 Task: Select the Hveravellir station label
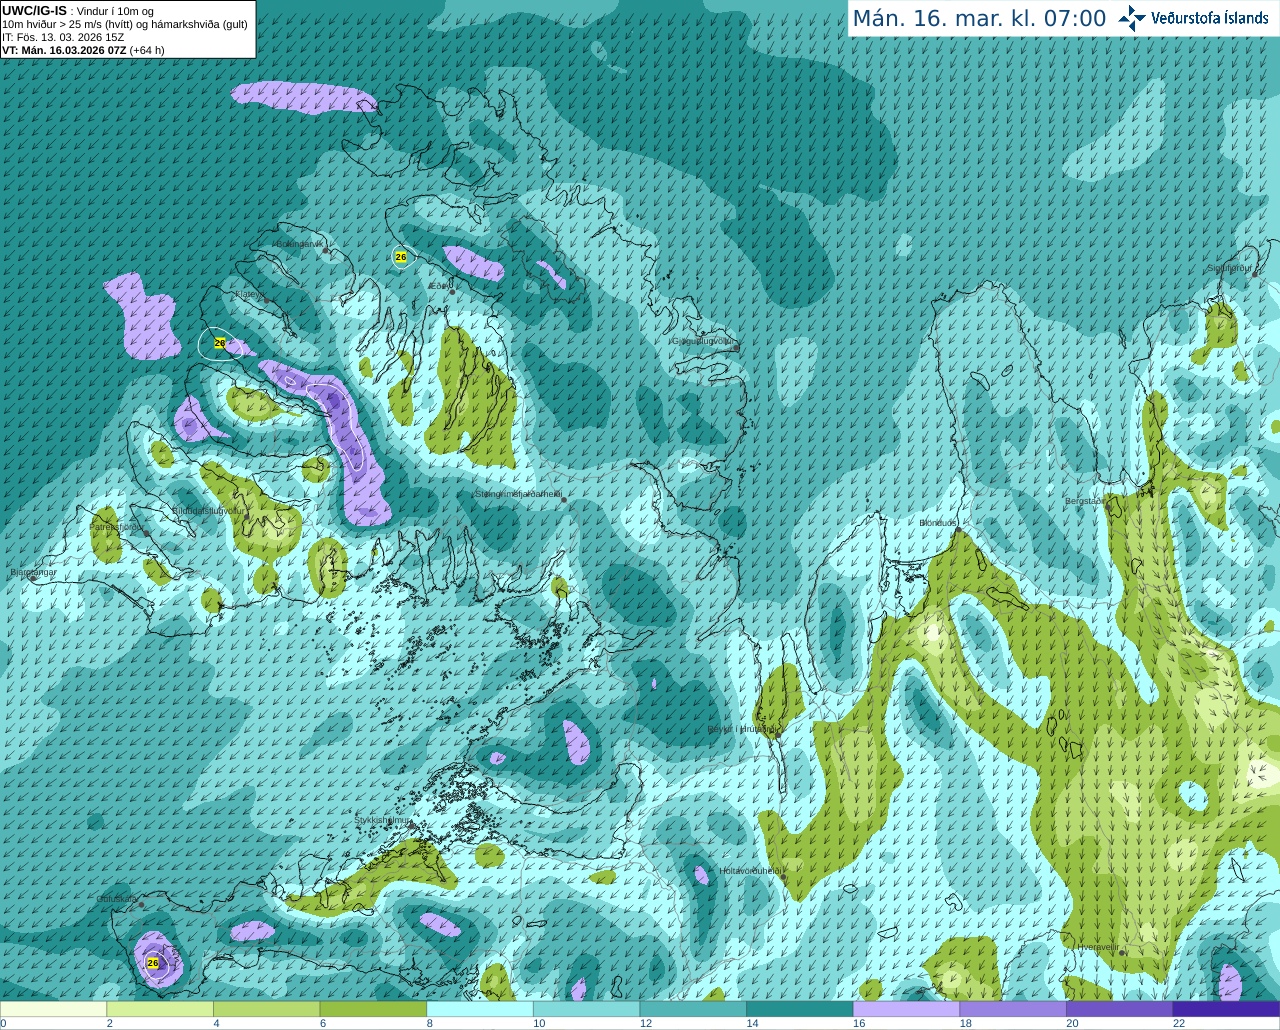(1098, 947)
